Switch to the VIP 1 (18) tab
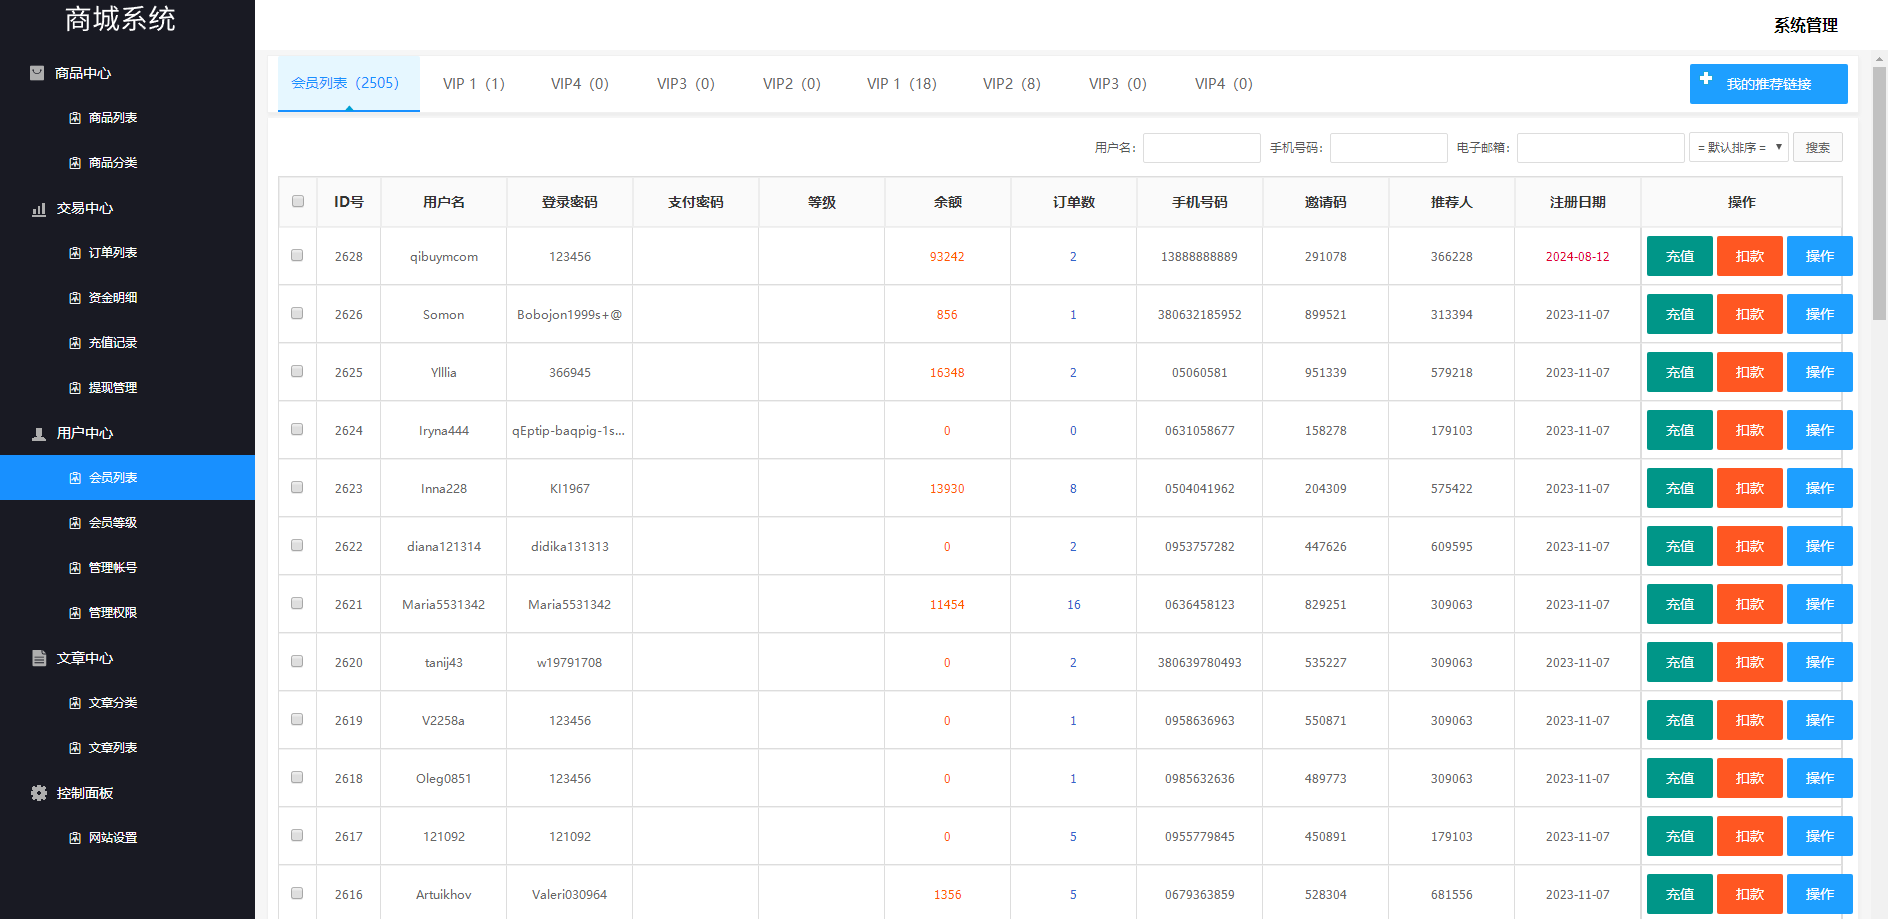 pyautogui.click(x=901, y=84)
